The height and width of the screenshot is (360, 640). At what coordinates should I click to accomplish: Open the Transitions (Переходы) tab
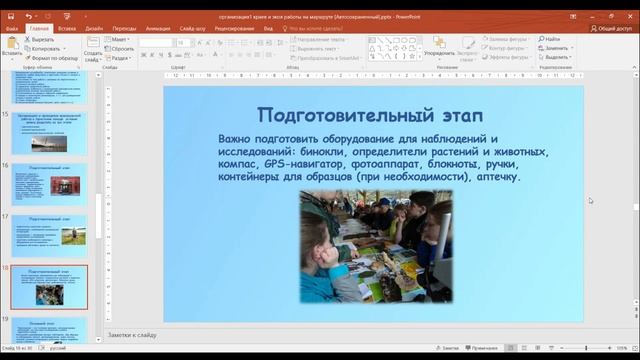[x=124, y=28]
